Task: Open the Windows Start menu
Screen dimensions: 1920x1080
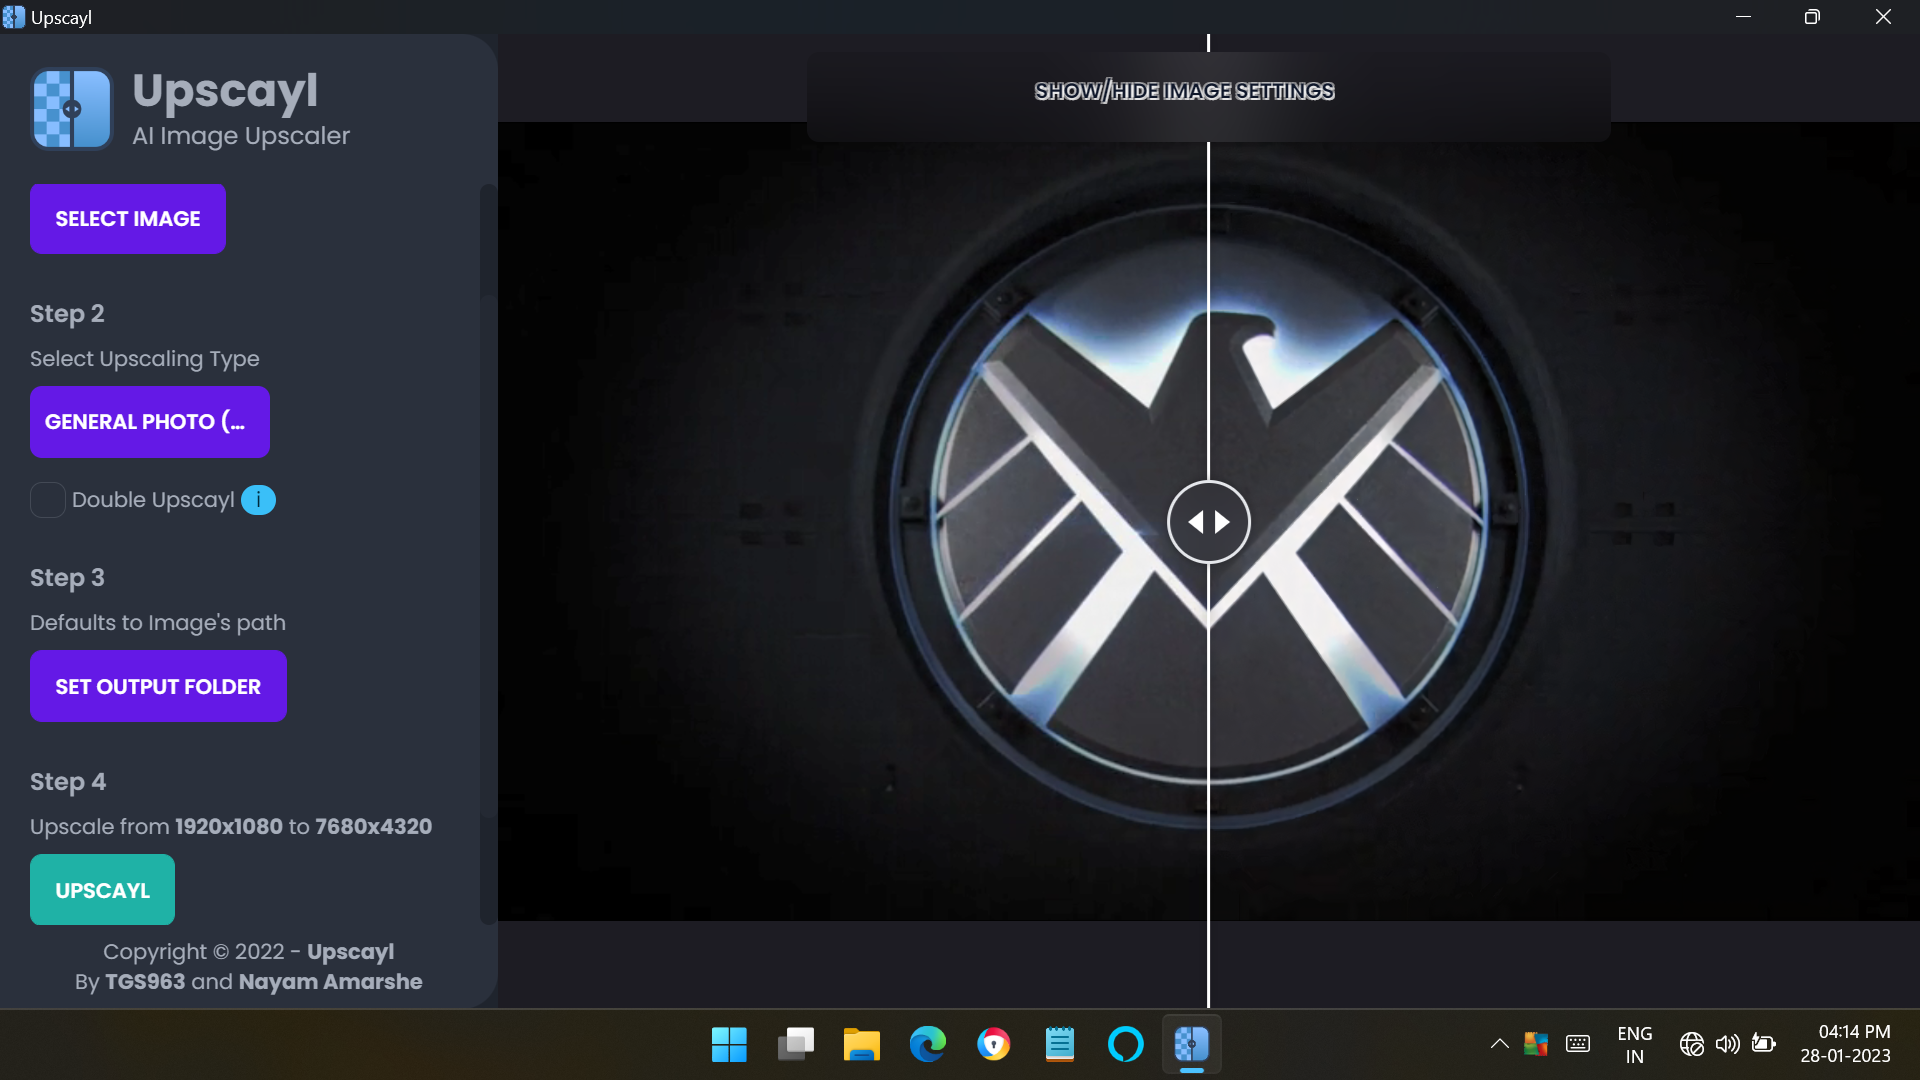Action: click(729, 1045)
